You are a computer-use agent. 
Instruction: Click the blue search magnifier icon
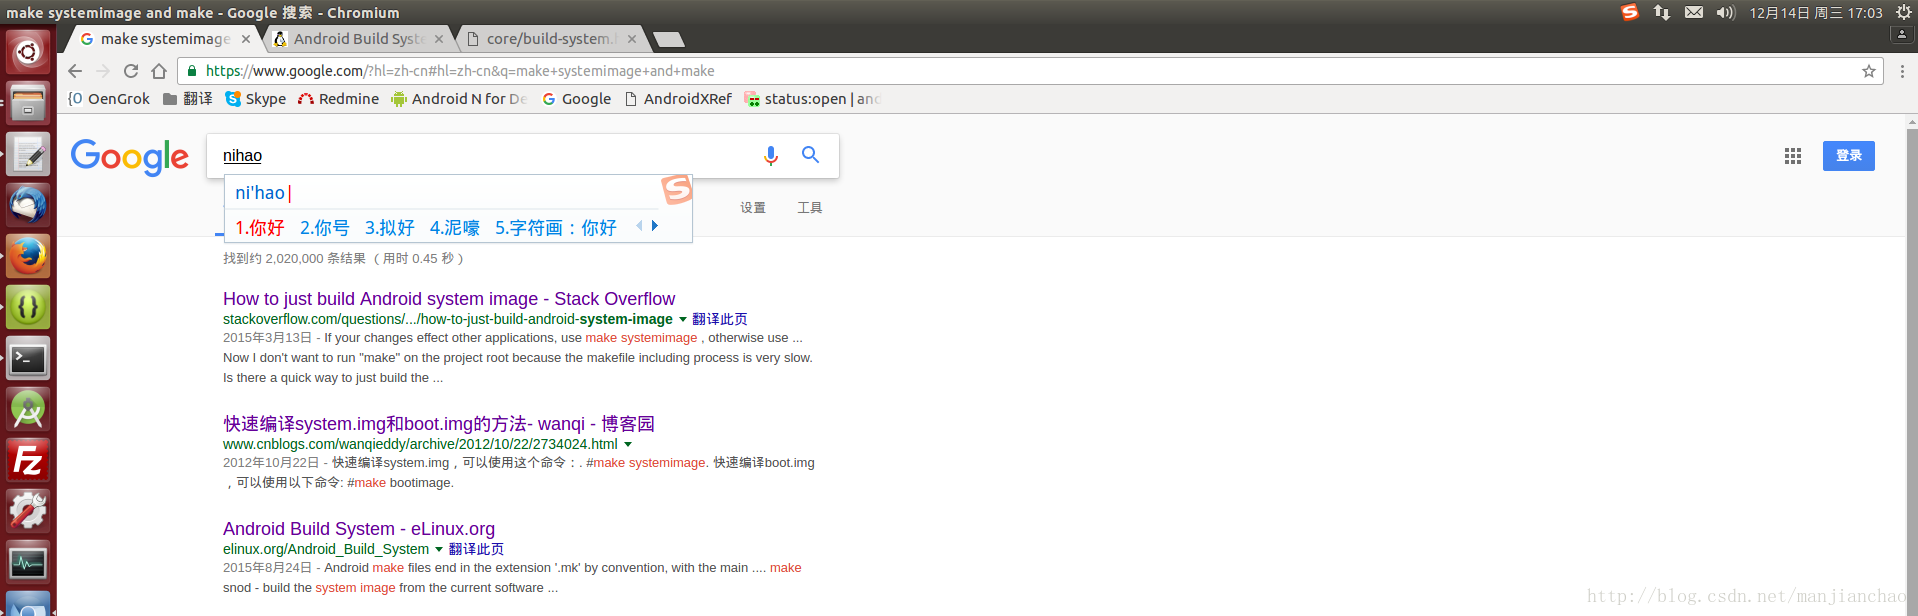(811, 155)
